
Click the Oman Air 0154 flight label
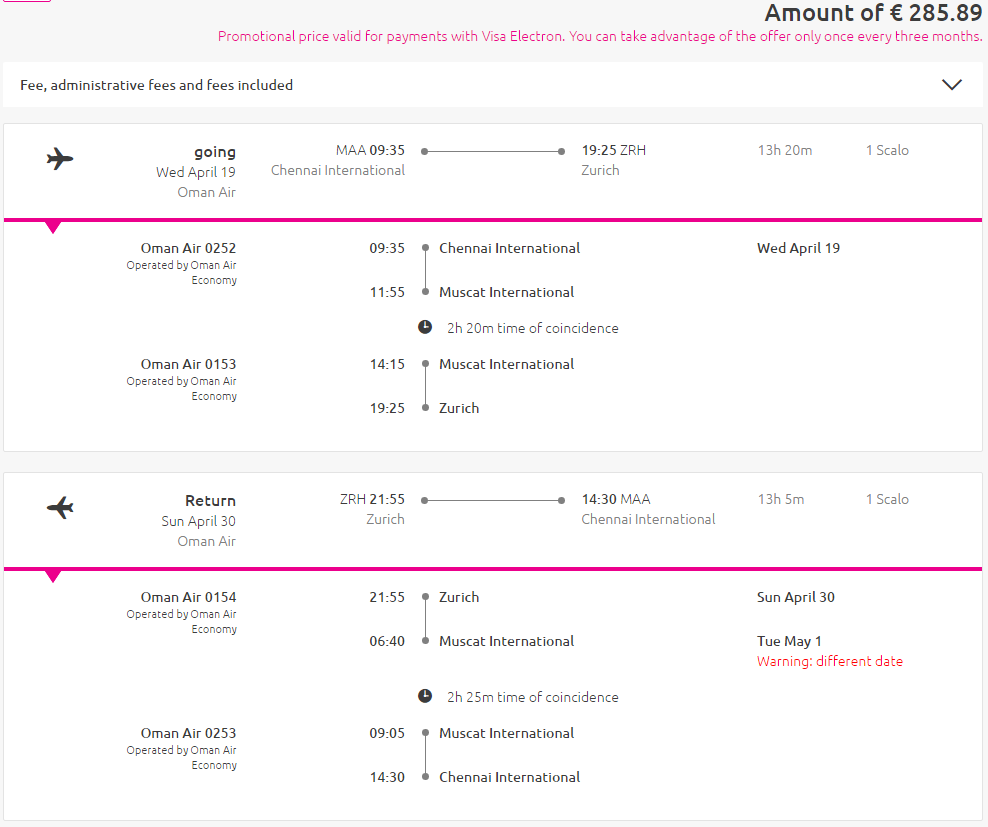(x=188, y=597)
